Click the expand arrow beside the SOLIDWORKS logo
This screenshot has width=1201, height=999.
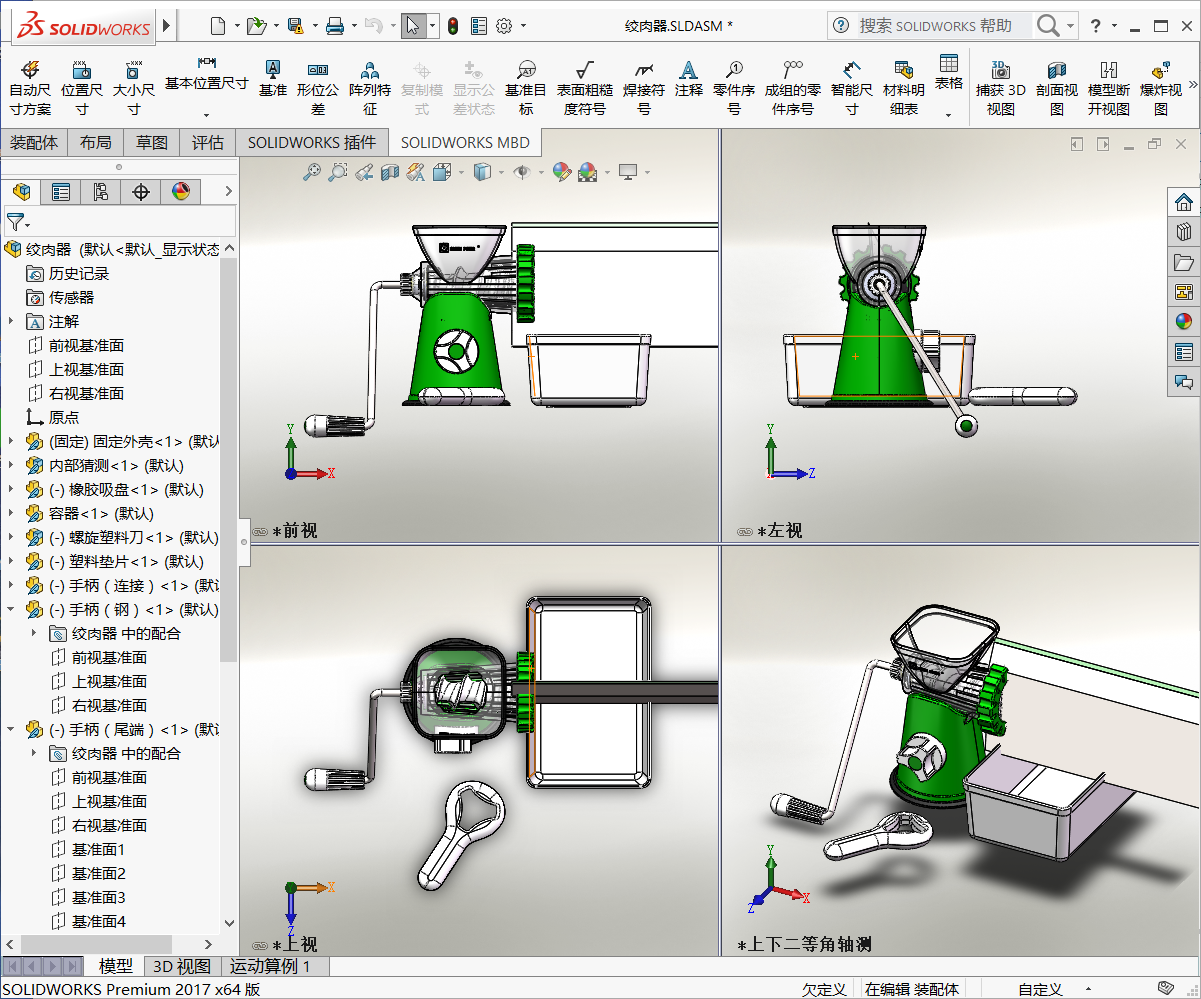click(166, 26)
